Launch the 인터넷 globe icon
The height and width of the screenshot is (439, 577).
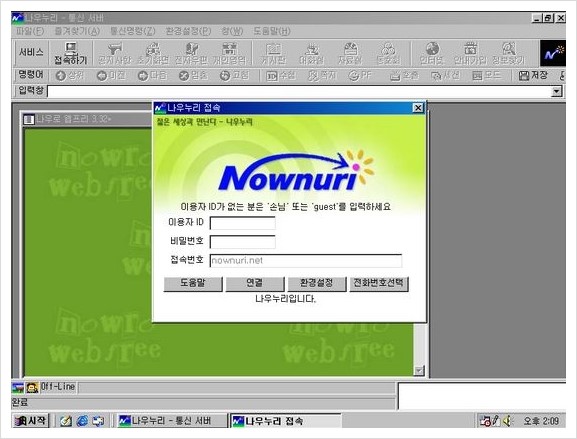tap(432, 53)
